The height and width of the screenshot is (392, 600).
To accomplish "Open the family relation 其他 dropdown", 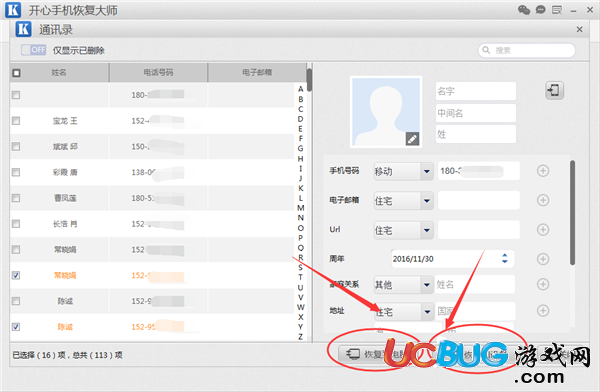I will pyautogui.click(x=426, y=284).
